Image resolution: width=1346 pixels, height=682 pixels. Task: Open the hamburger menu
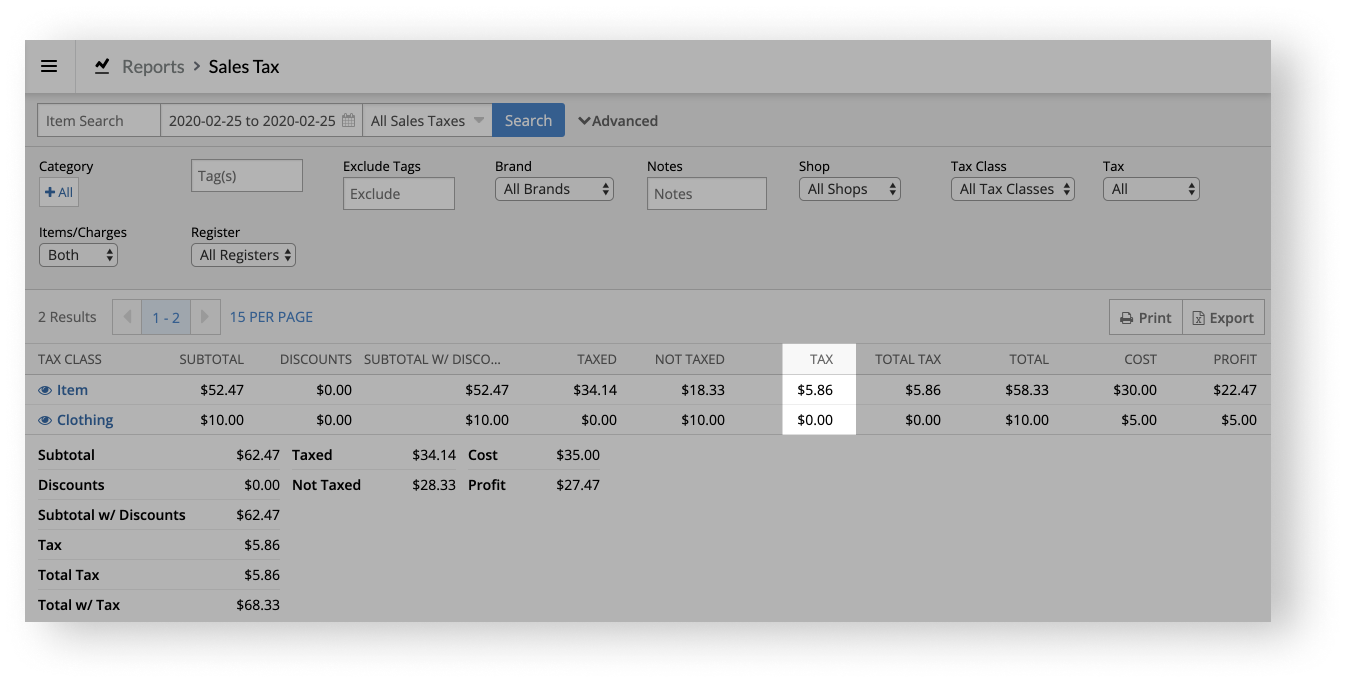pyautogui.click(x=49, y=67)
